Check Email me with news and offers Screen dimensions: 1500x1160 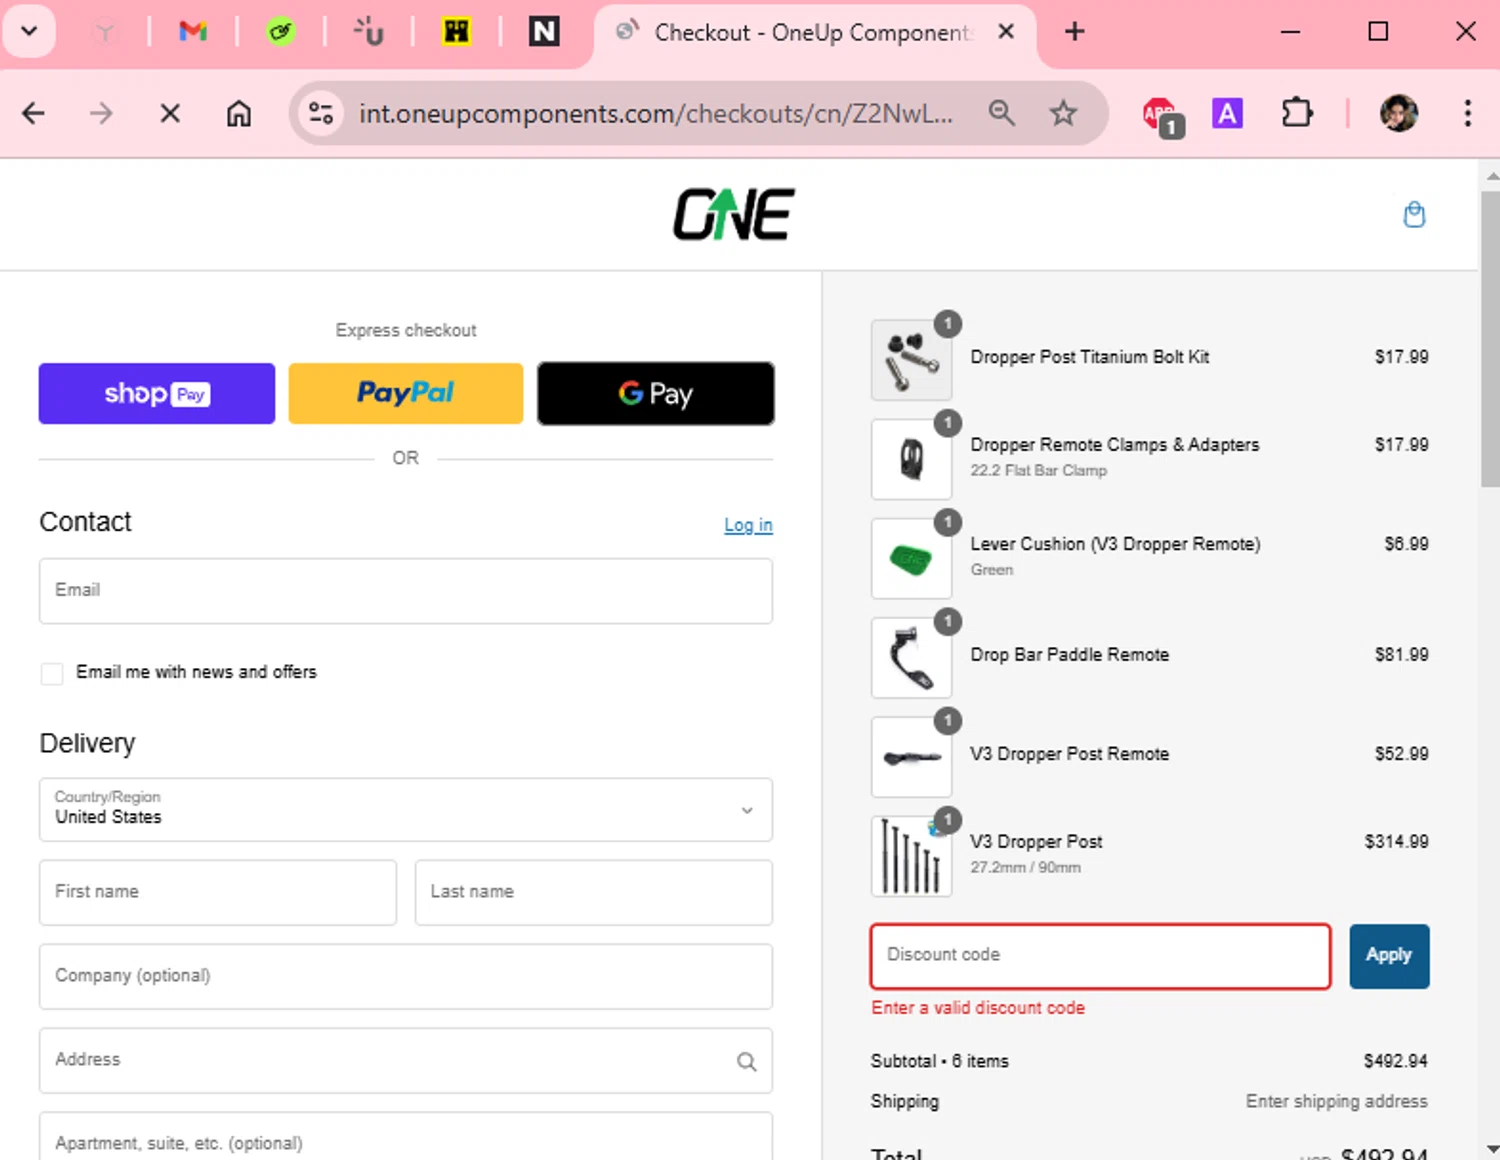(x=52, y=673)
